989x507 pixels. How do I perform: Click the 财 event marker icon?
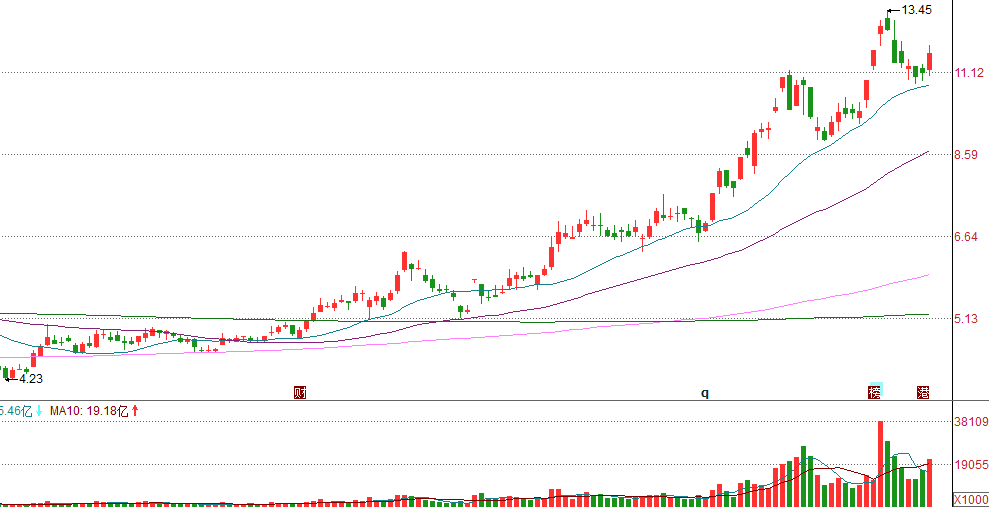[300, 393]
